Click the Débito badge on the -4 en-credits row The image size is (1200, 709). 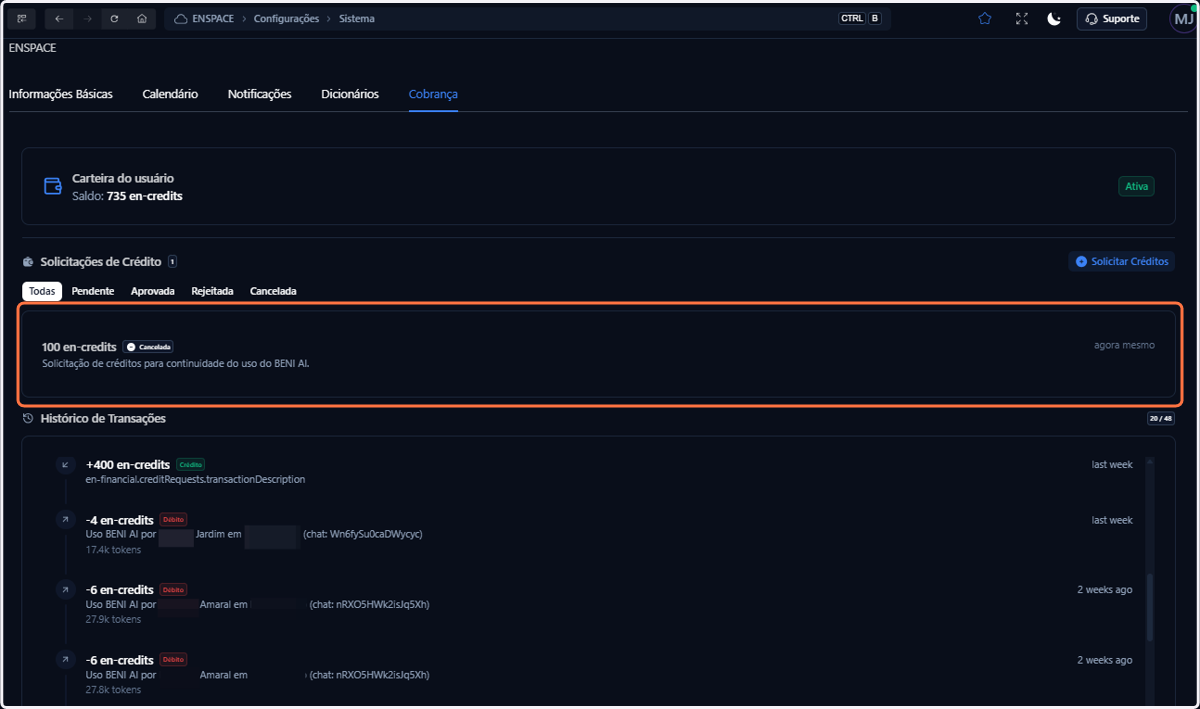[x=173, y=520]
